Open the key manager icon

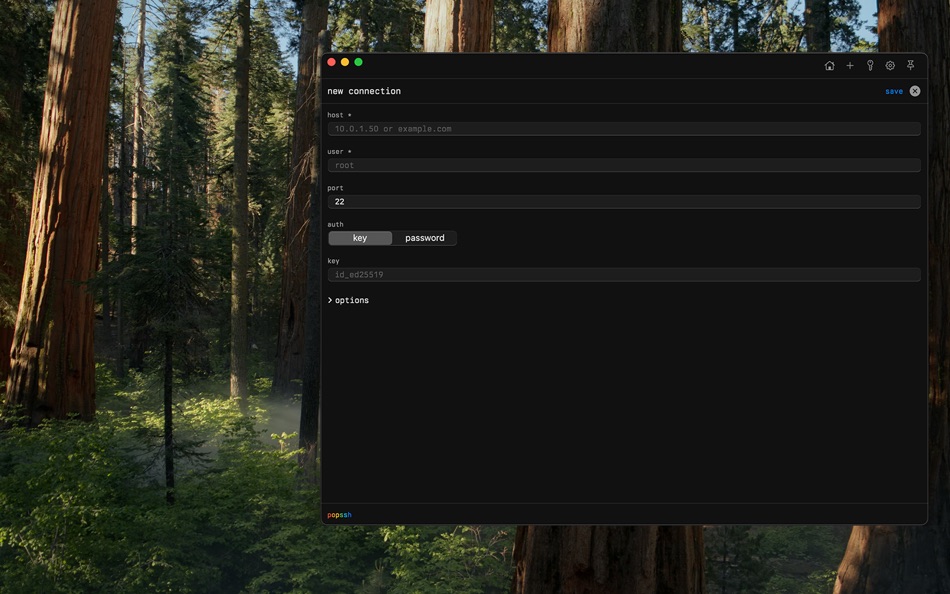point(870,65)
